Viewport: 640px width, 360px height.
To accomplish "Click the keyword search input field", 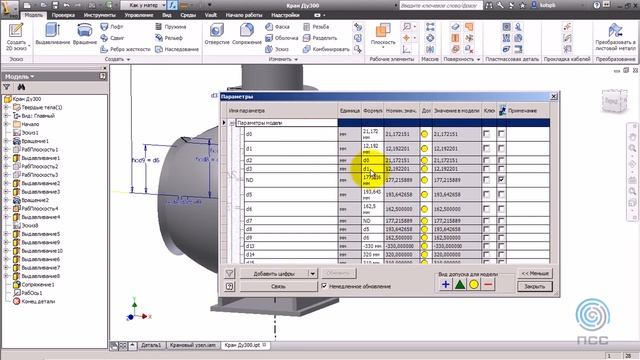I will coord(440,5).
